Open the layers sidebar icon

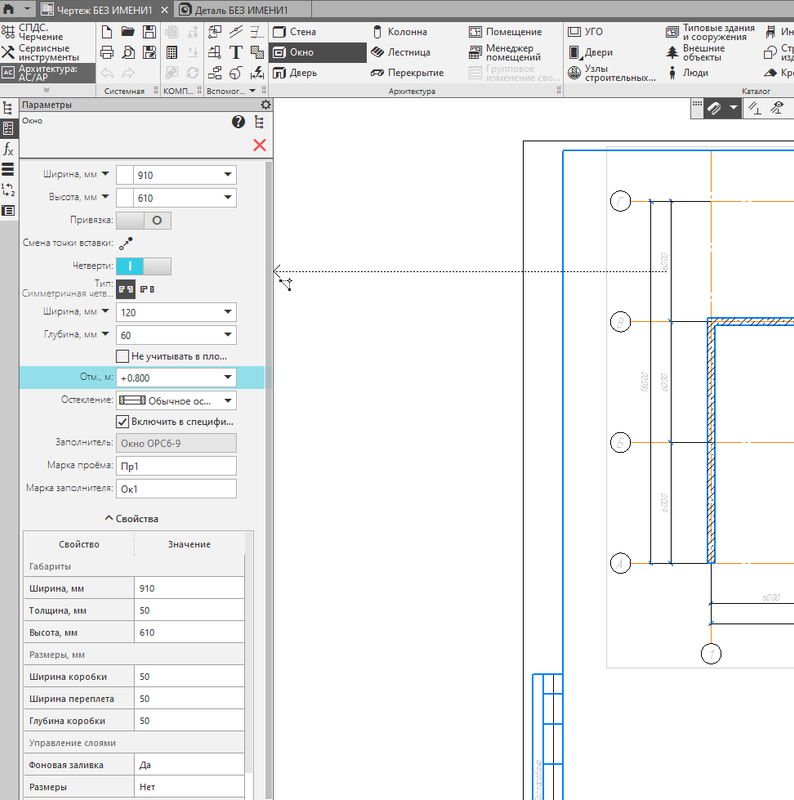click(x=8, y=169)
